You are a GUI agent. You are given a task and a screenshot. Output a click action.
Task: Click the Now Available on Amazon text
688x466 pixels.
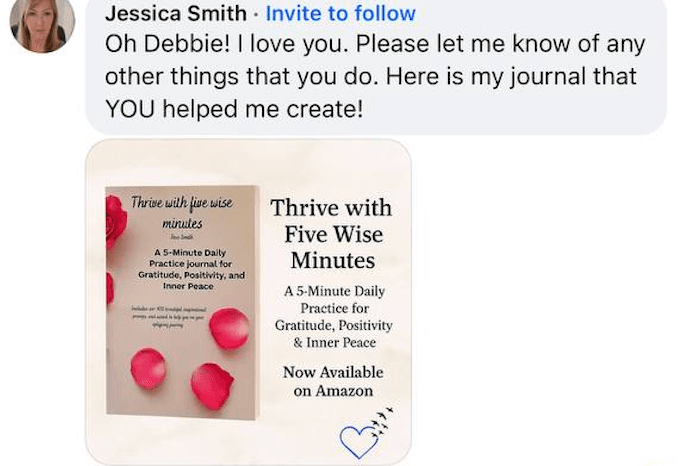coord(333,381)
